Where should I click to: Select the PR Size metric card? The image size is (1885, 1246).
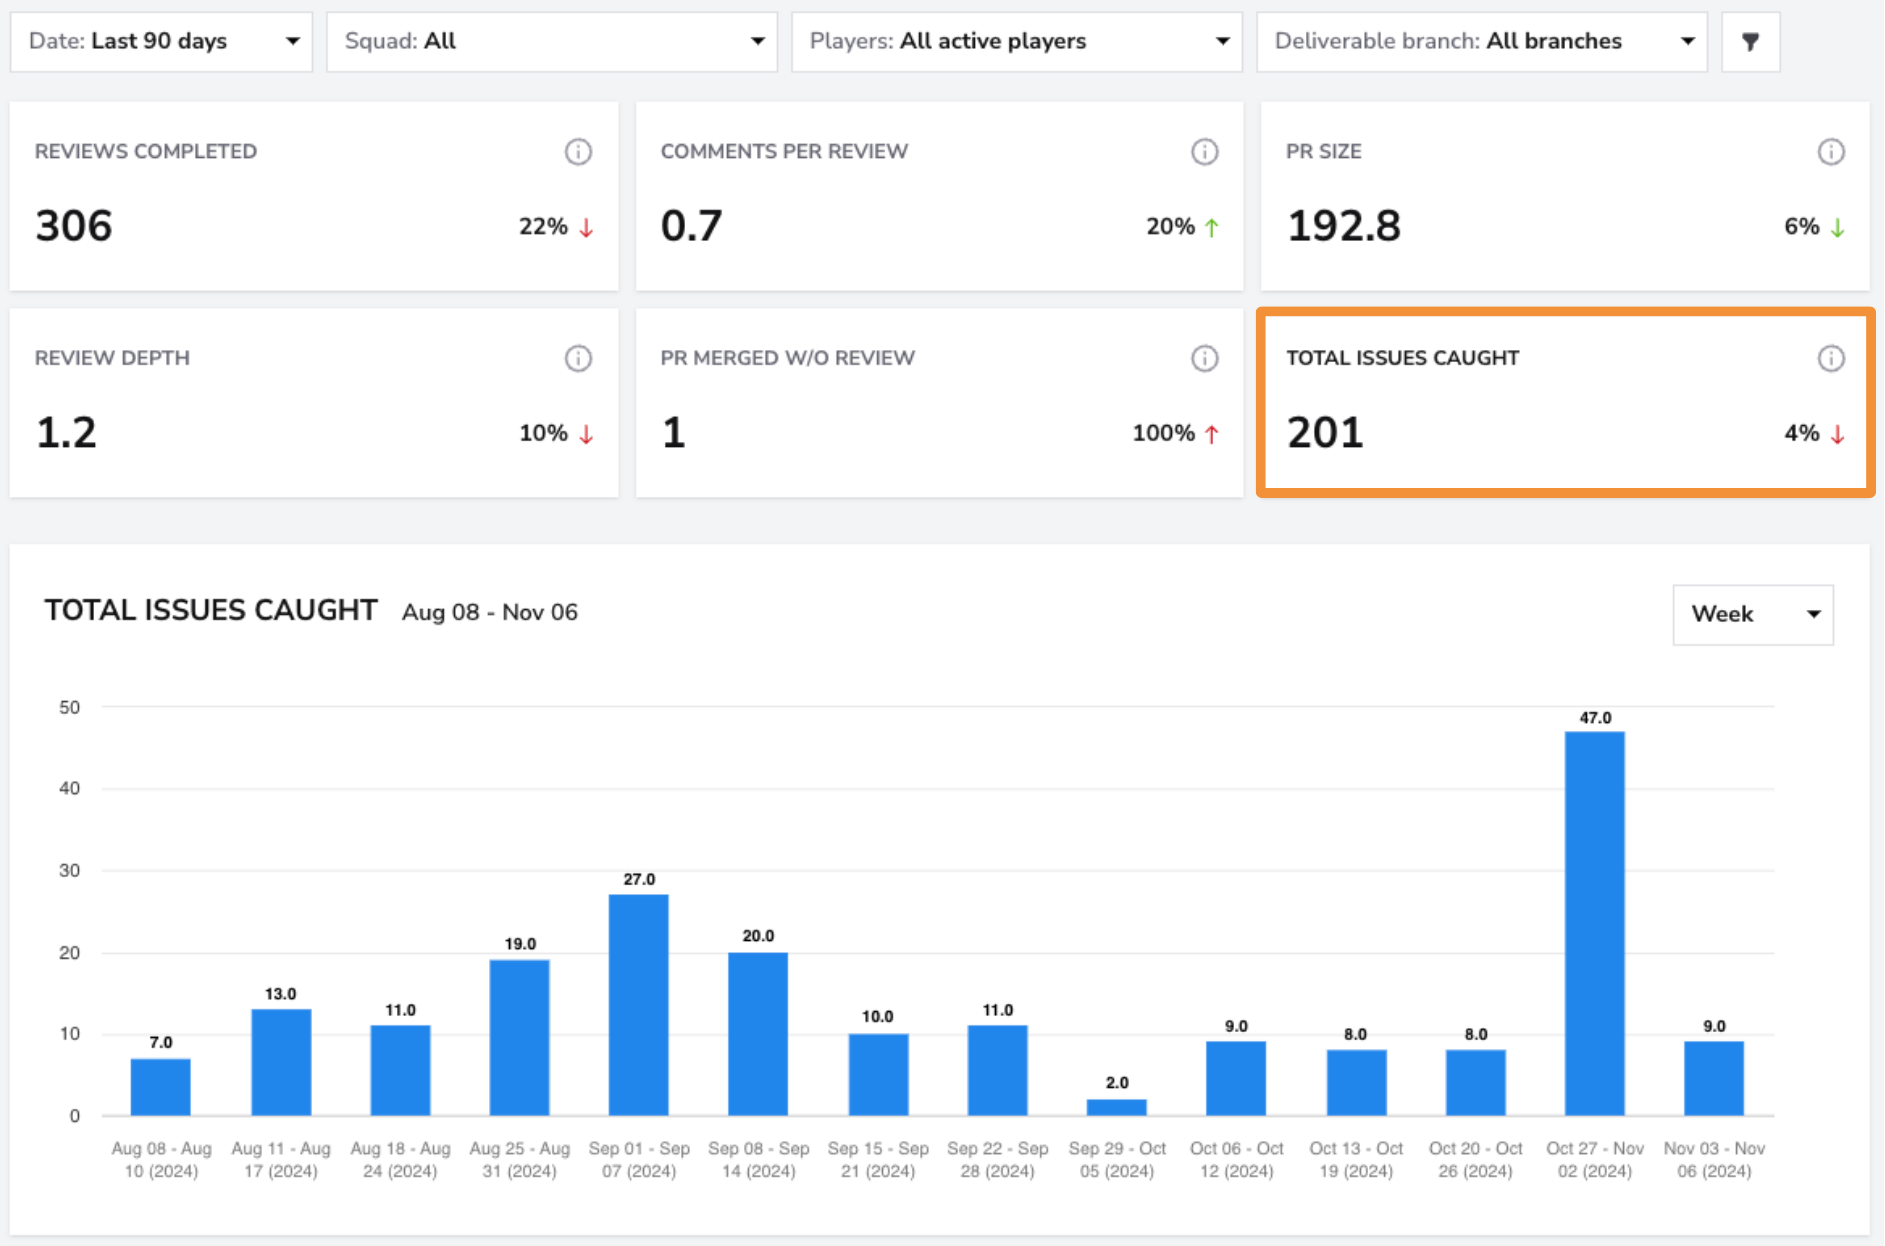click(1565, 196)
